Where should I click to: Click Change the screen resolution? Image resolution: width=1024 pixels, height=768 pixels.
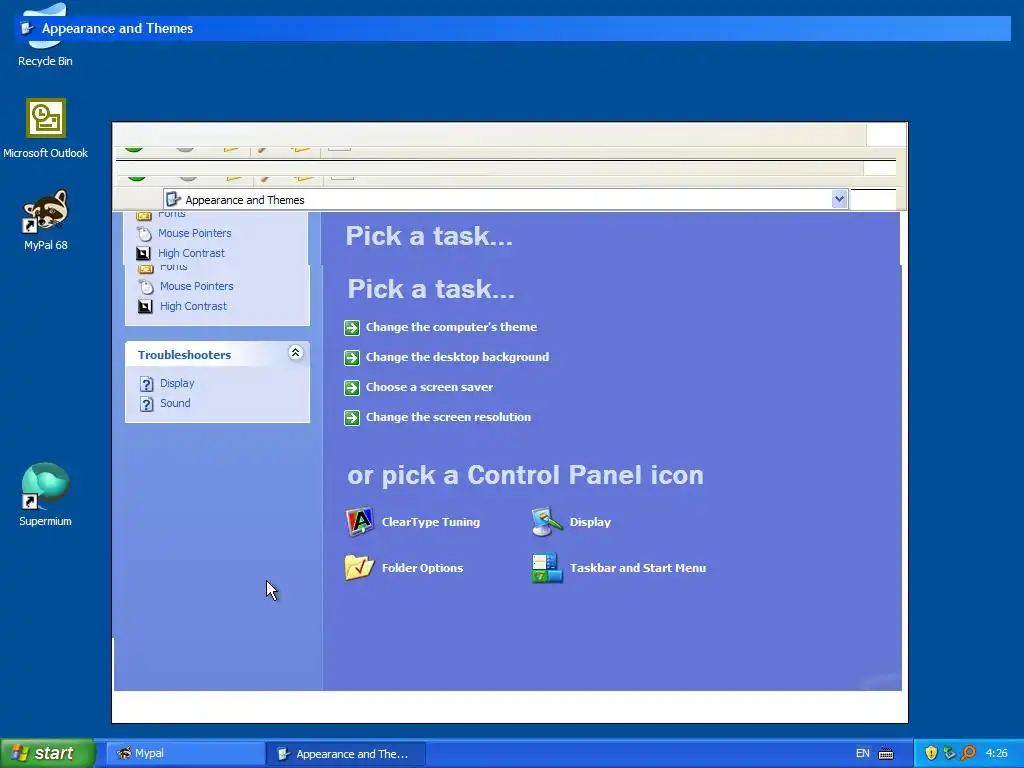tap(438, 417)
